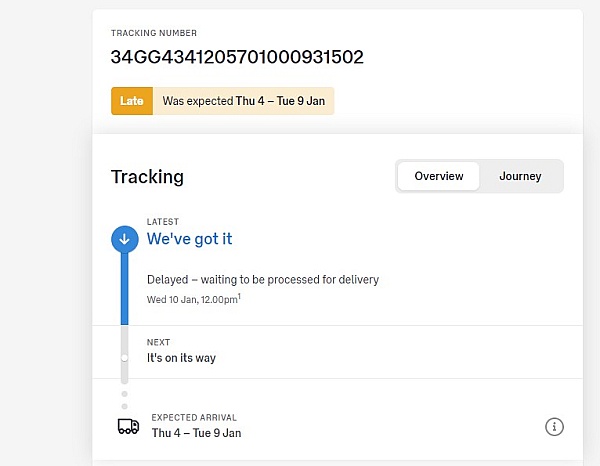
Task: Click the delivery truck icon
Action: coord(128,426)
